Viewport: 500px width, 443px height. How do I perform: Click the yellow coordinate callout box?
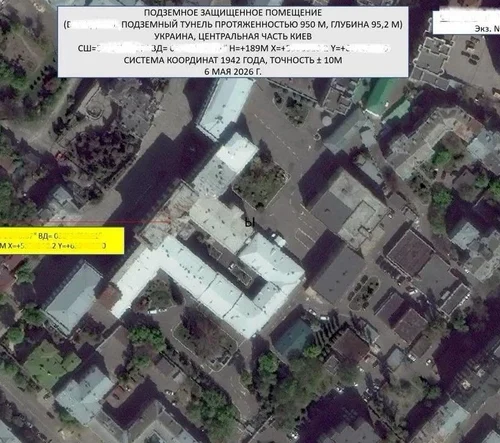coord(62,241)
